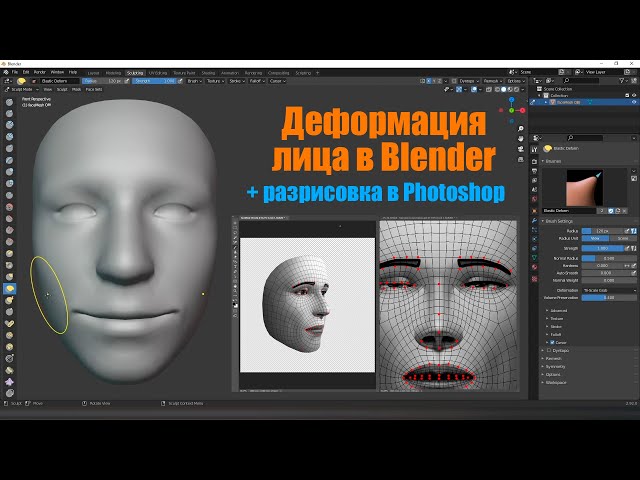Adjust the Strength slider in Brush Settings

click(x=602, y=248)
